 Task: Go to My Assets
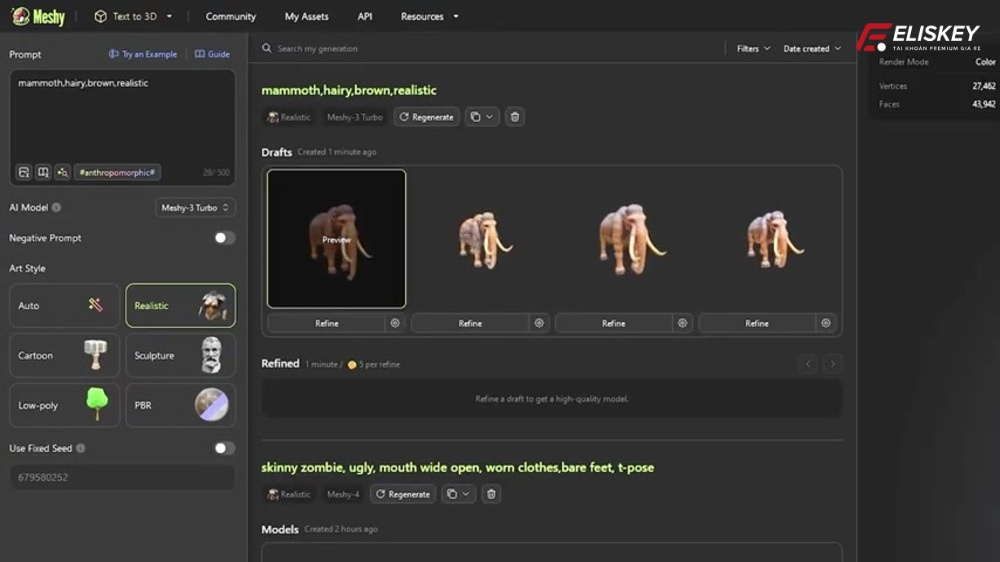(x=306, y=16)
